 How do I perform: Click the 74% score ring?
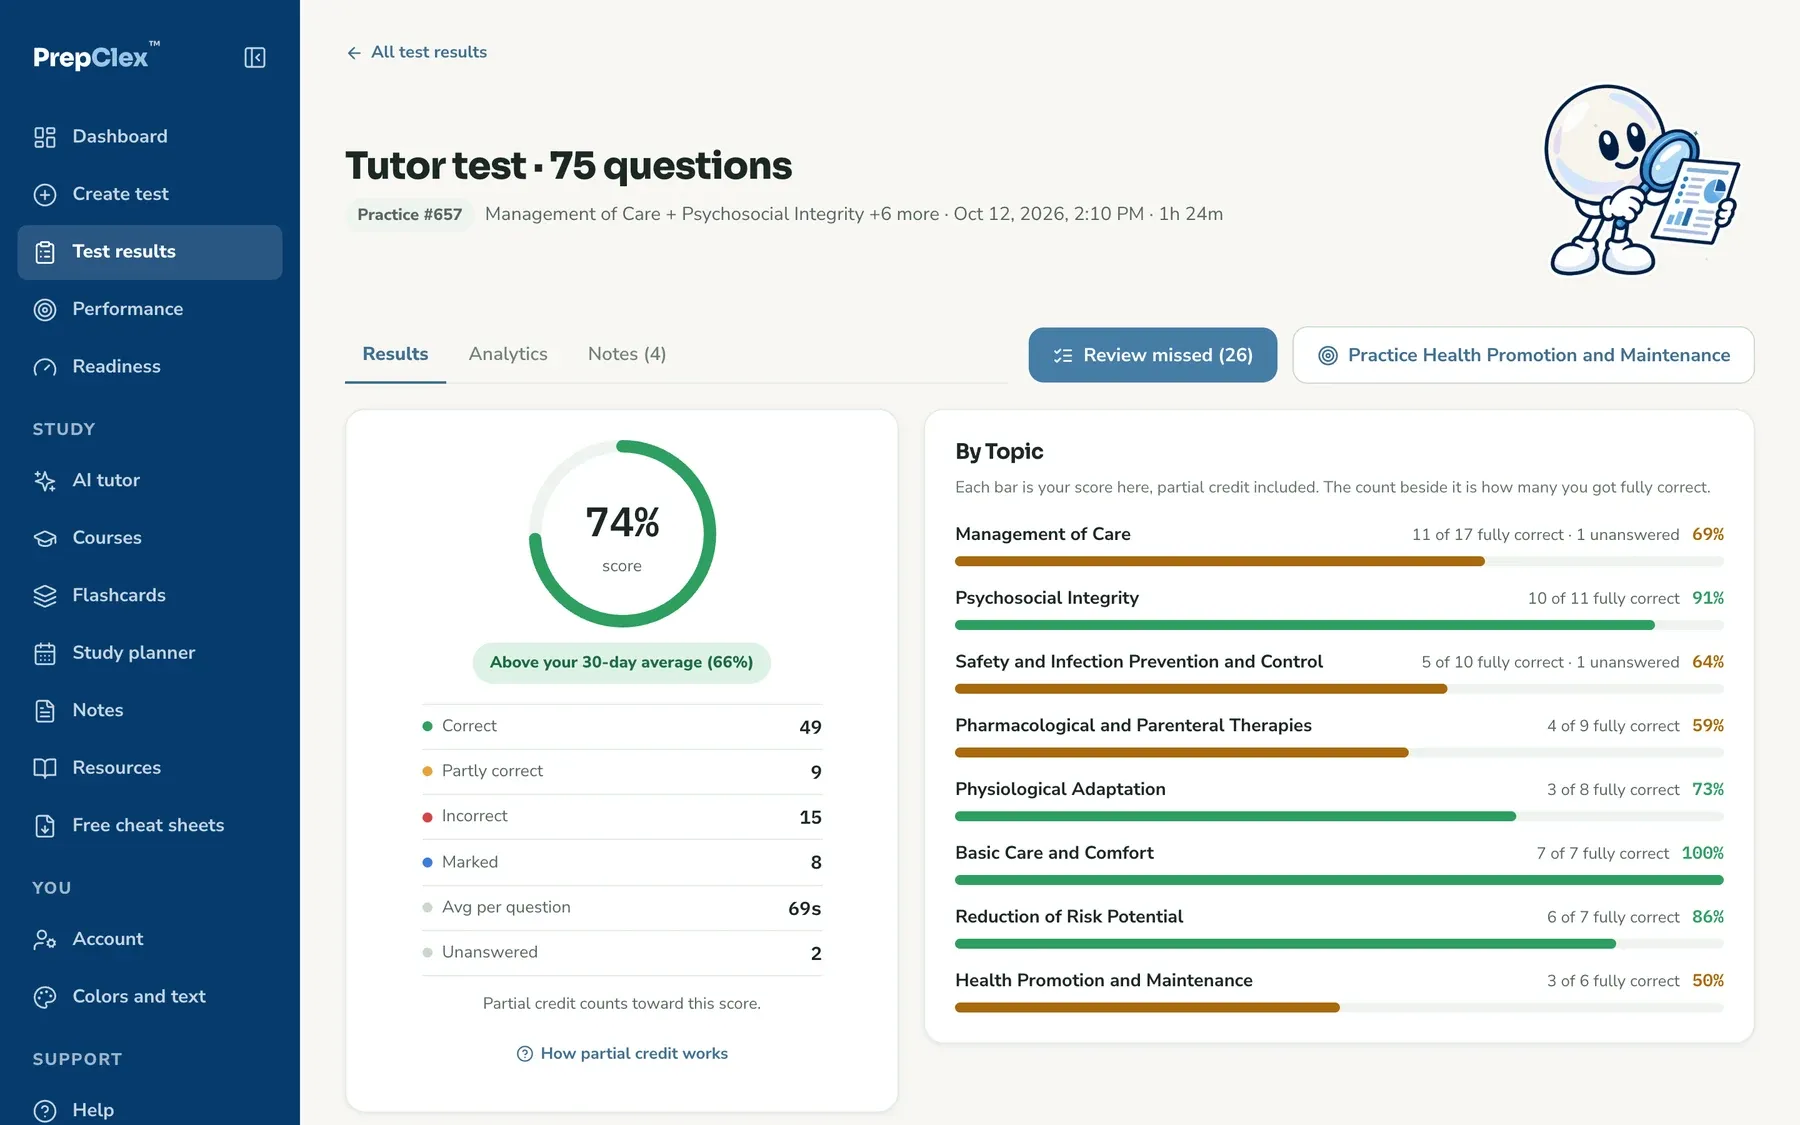tap(622, 534)
